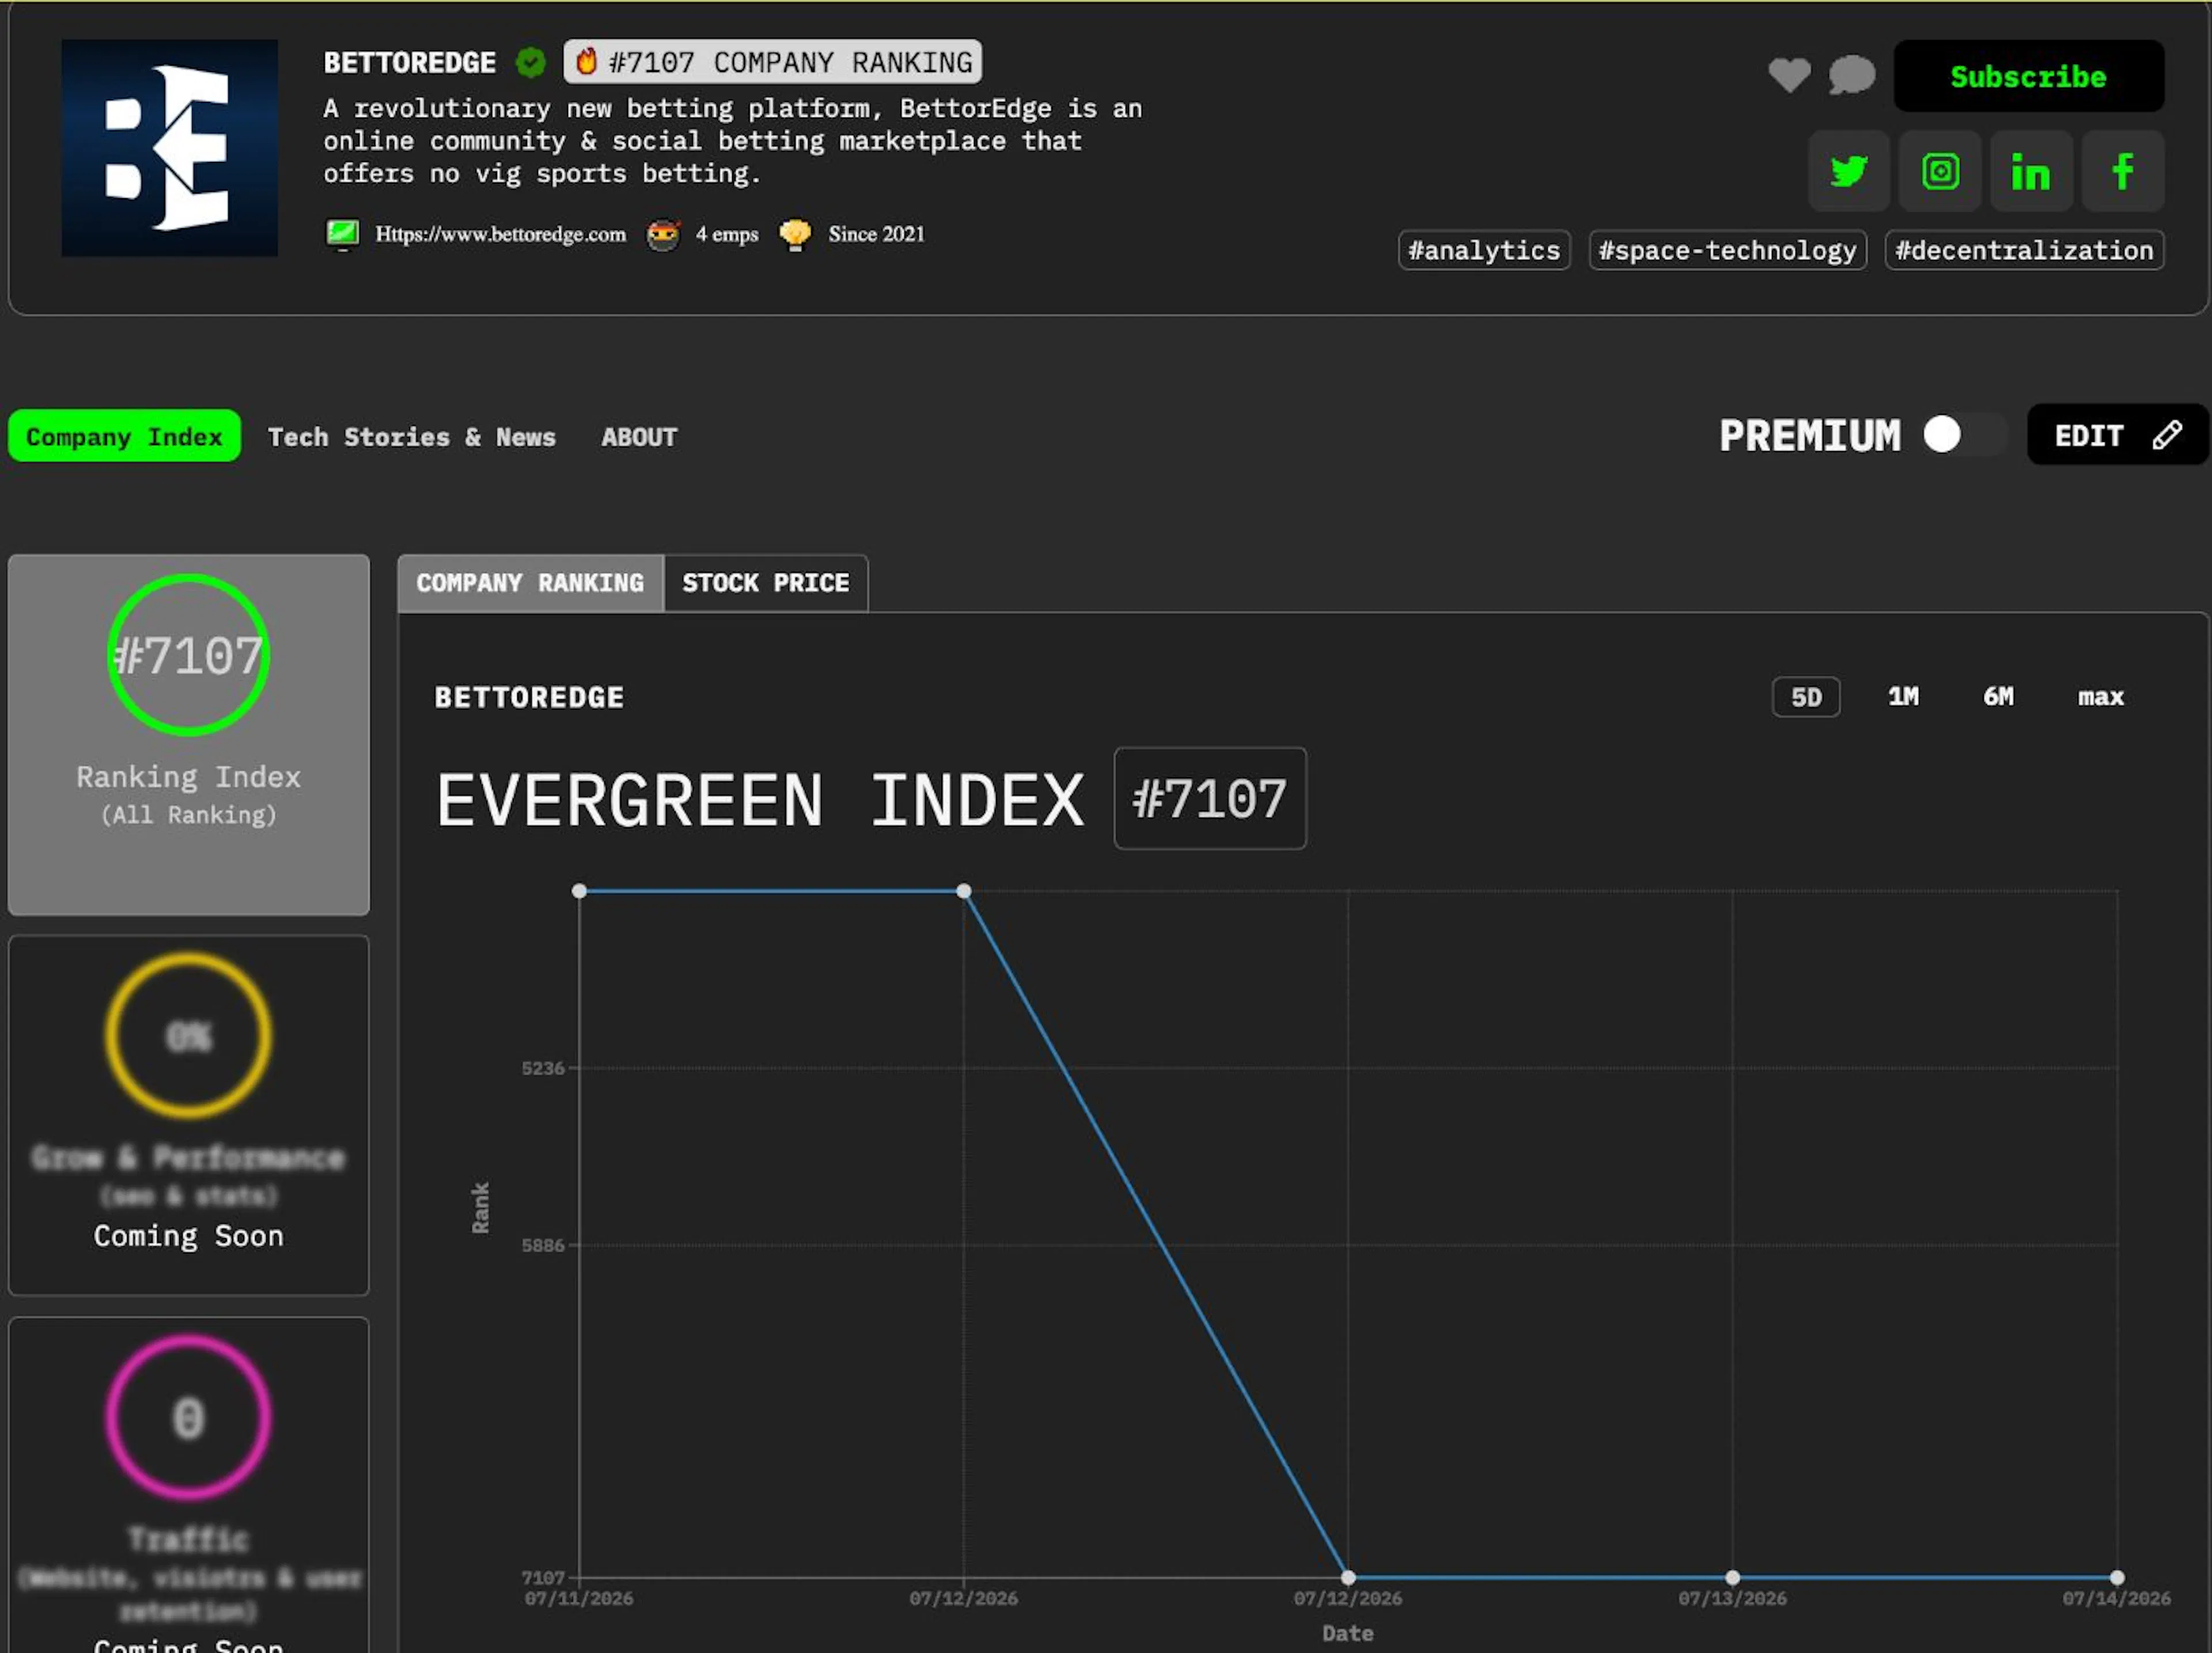Open comments via speech bubble icon

[1851, 75]
